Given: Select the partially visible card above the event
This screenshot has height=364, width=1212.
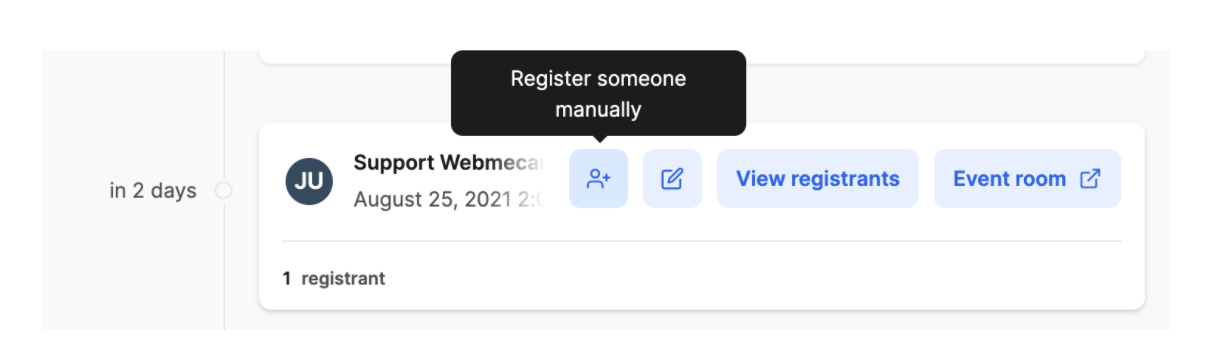Looking at the screenshot, I should (x=701, y=57).
